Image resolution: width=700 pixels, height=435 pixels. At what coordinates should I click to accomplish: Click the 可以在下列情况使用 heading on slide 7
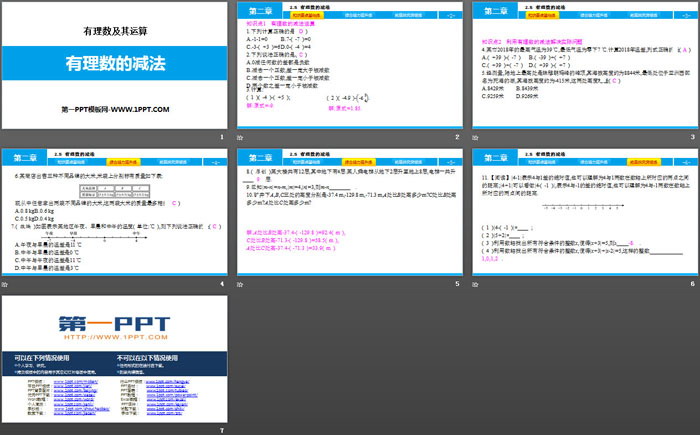pyautogui.click(x=42, y=356)
